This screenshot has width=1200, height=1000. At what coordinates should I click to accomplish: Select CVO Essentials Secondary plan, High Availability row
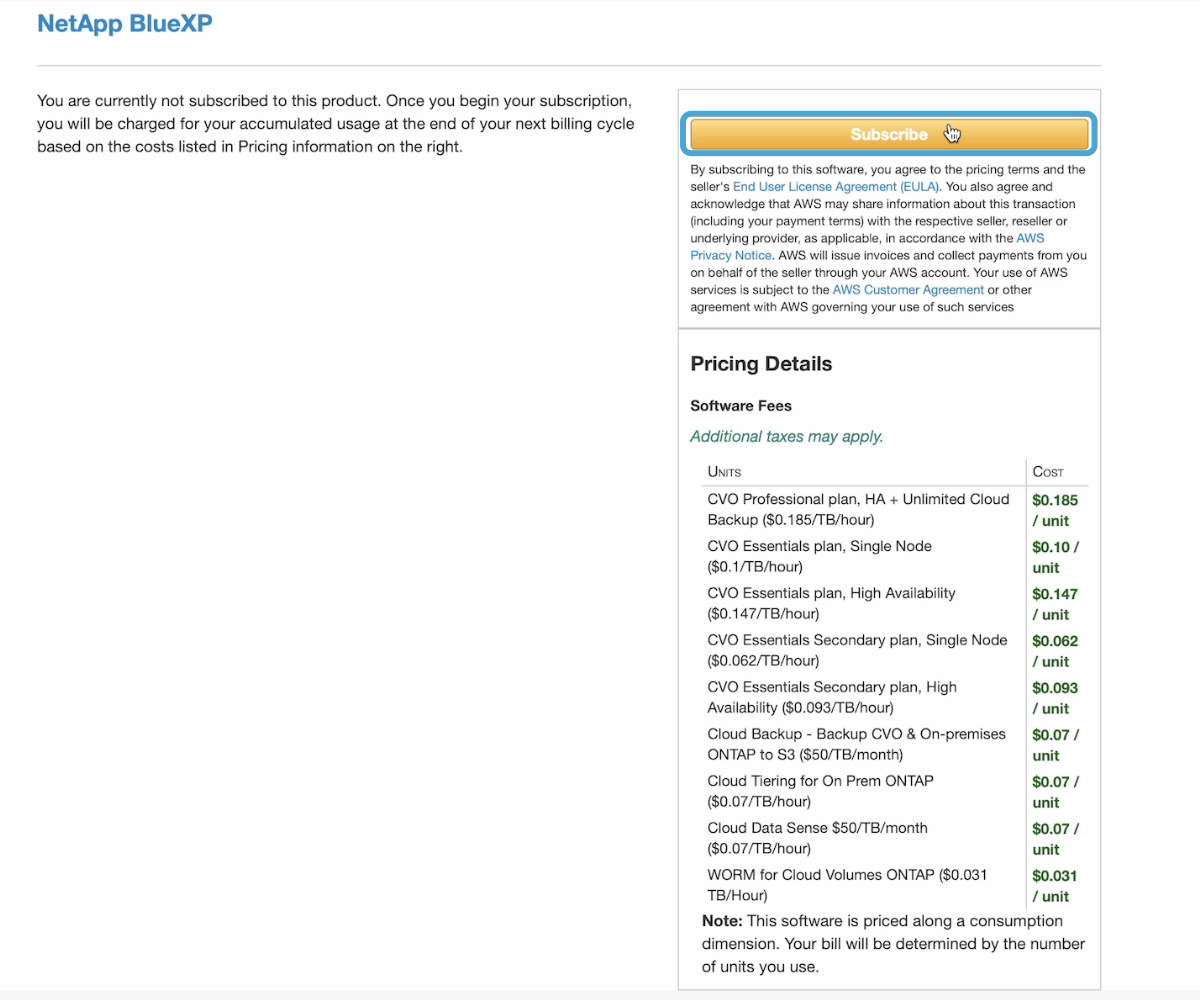click(x=832, y=698)
